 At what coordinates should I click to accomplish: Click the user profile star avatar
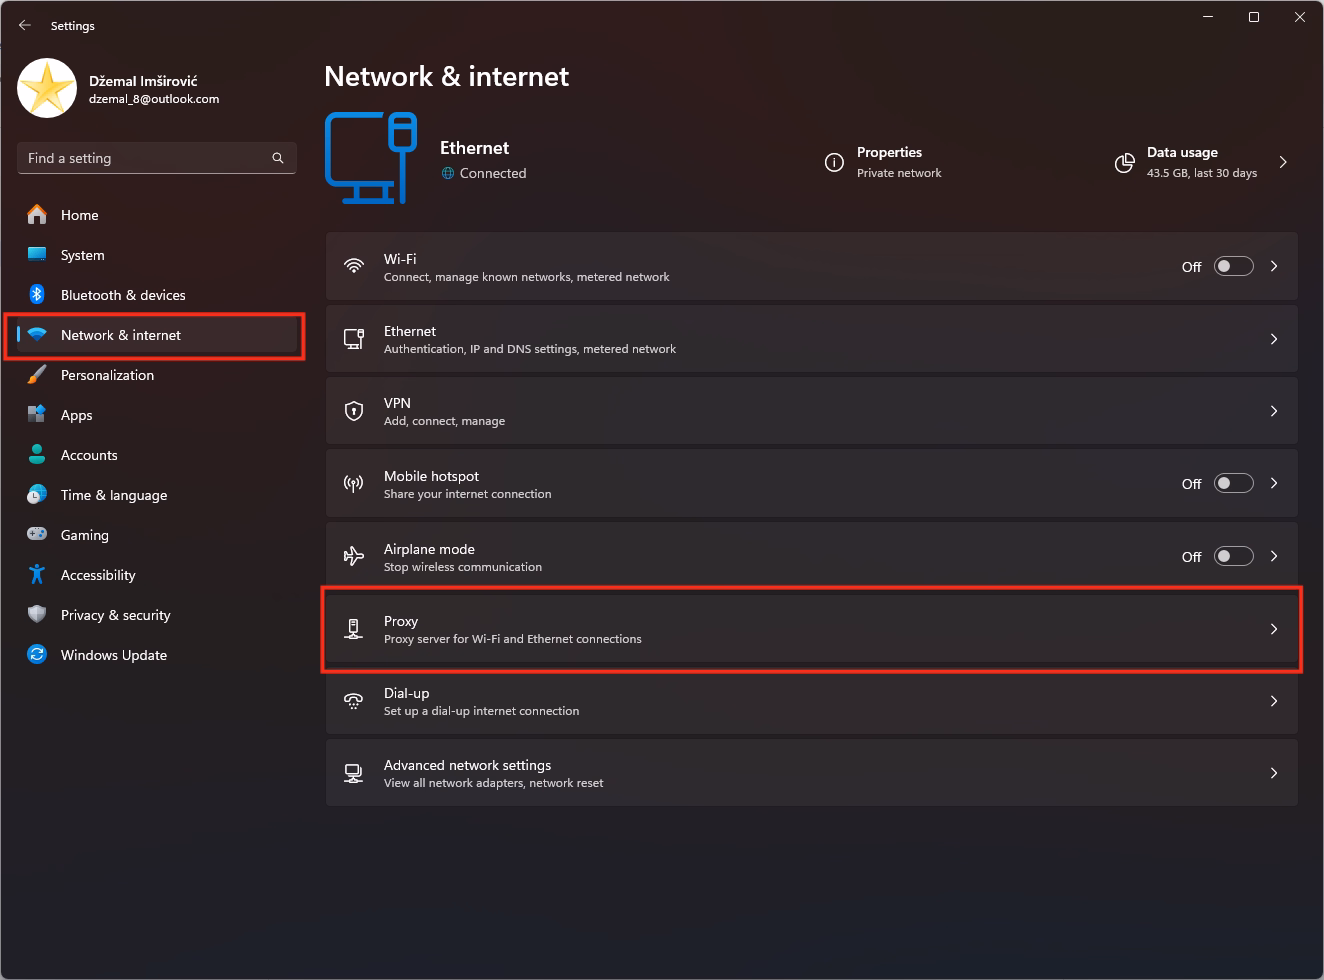[47, 88]
